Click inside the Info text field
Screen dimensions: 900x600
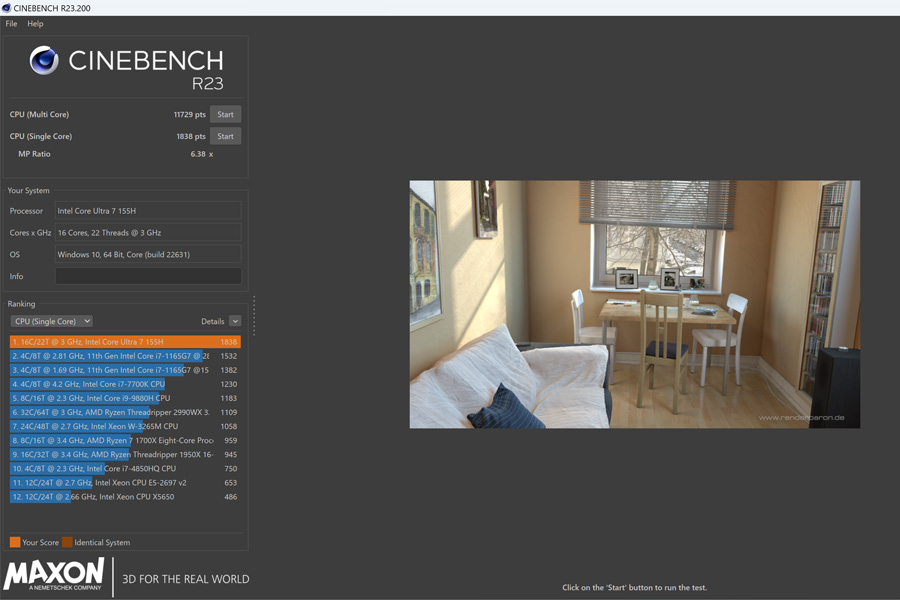pyautogui.click(x=147, y=276)
